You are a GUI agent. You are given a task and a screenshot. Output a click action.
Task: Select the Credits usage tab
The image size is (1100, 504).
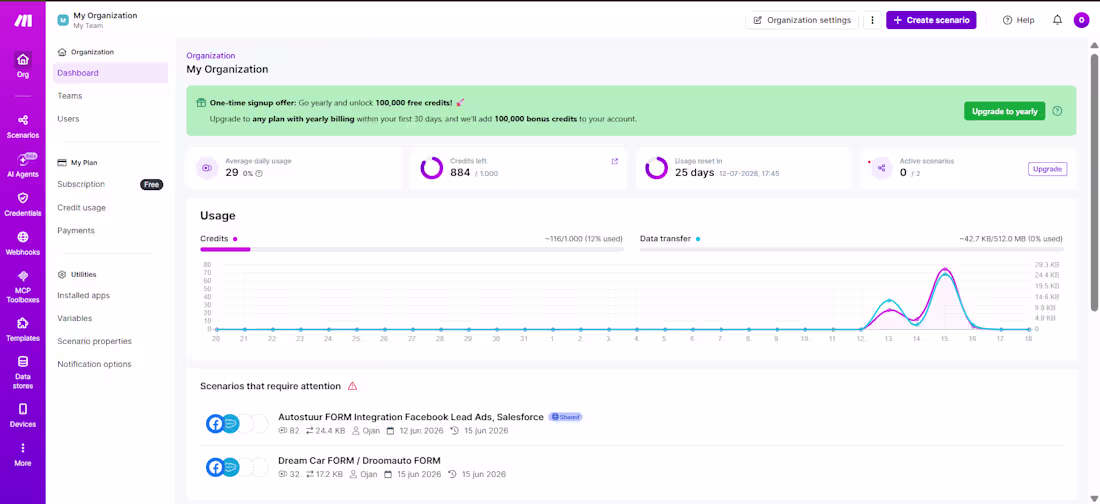219,239
